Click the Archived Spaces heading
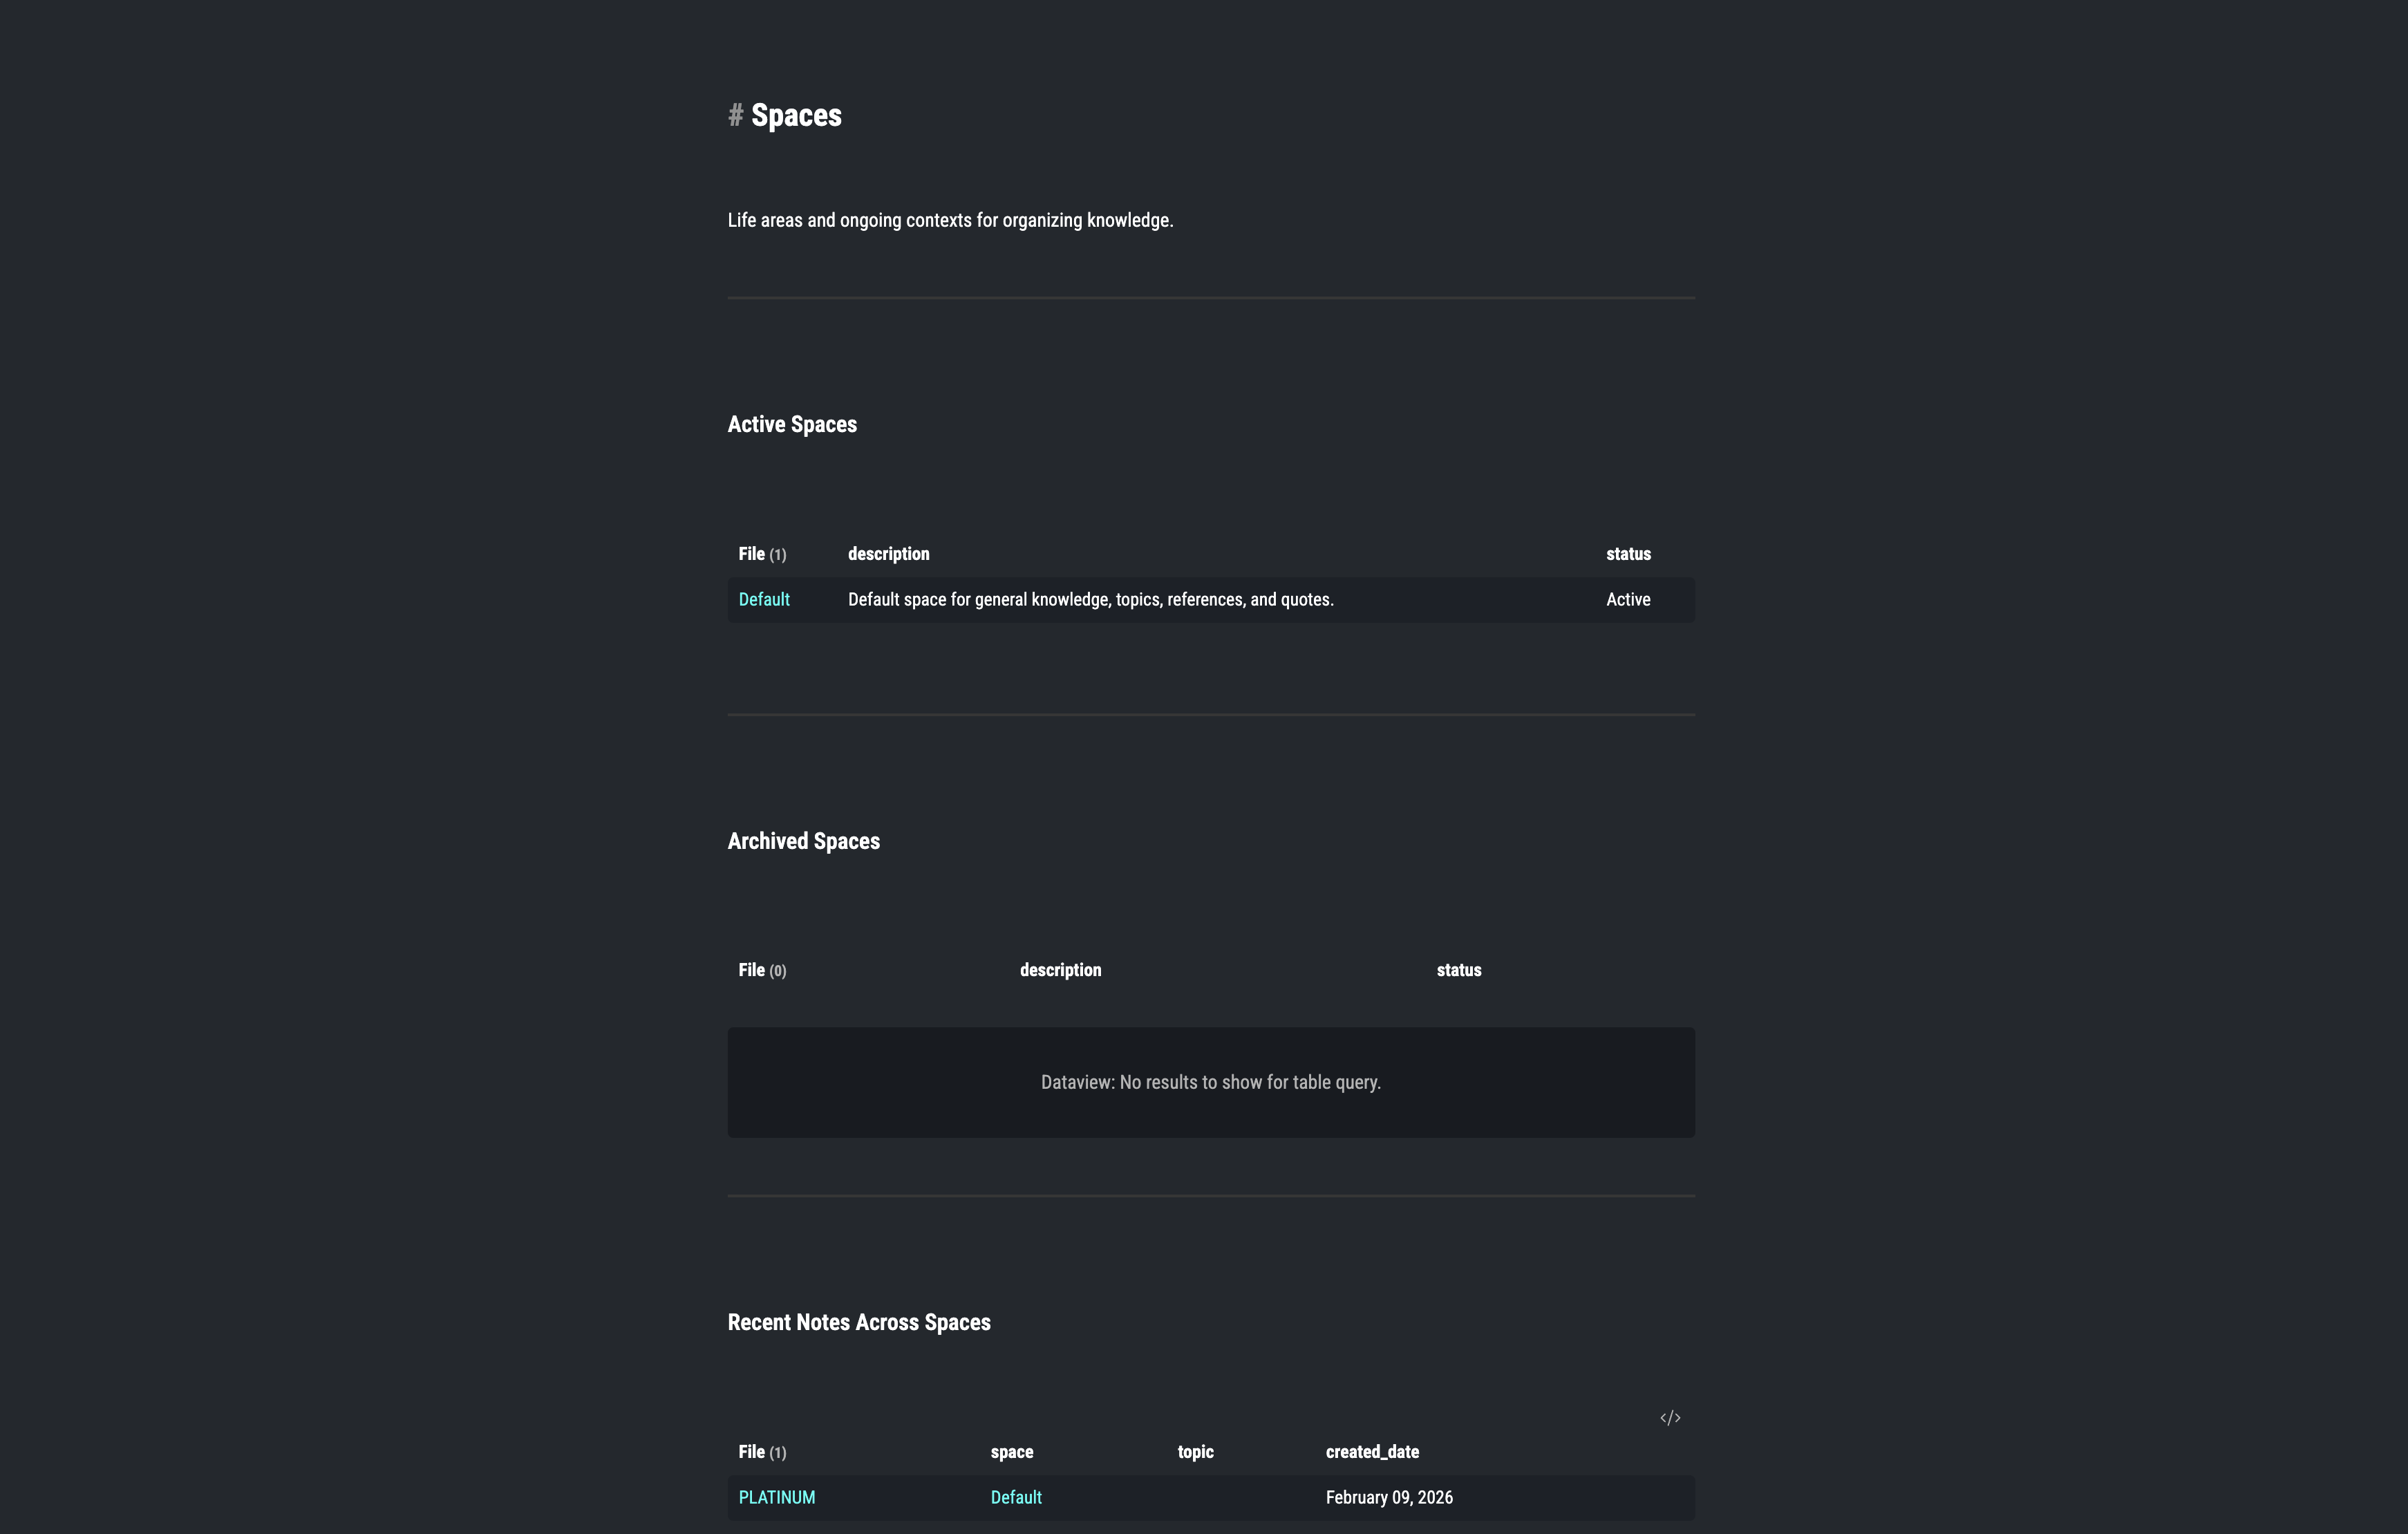This screenshot has height=1534, width=2408. (x=804, y=842)
